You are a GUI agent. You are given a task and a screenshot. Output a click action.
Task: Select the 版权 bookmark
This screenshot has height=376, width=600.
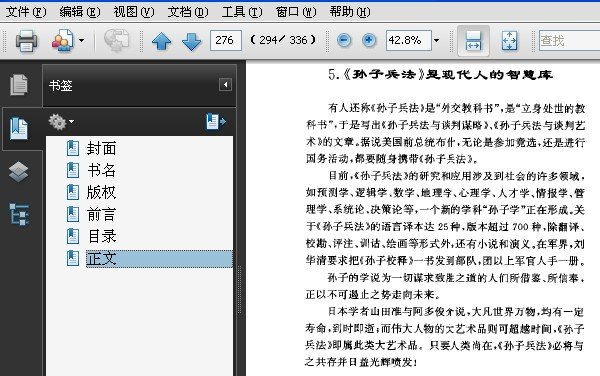pos(101,192)
